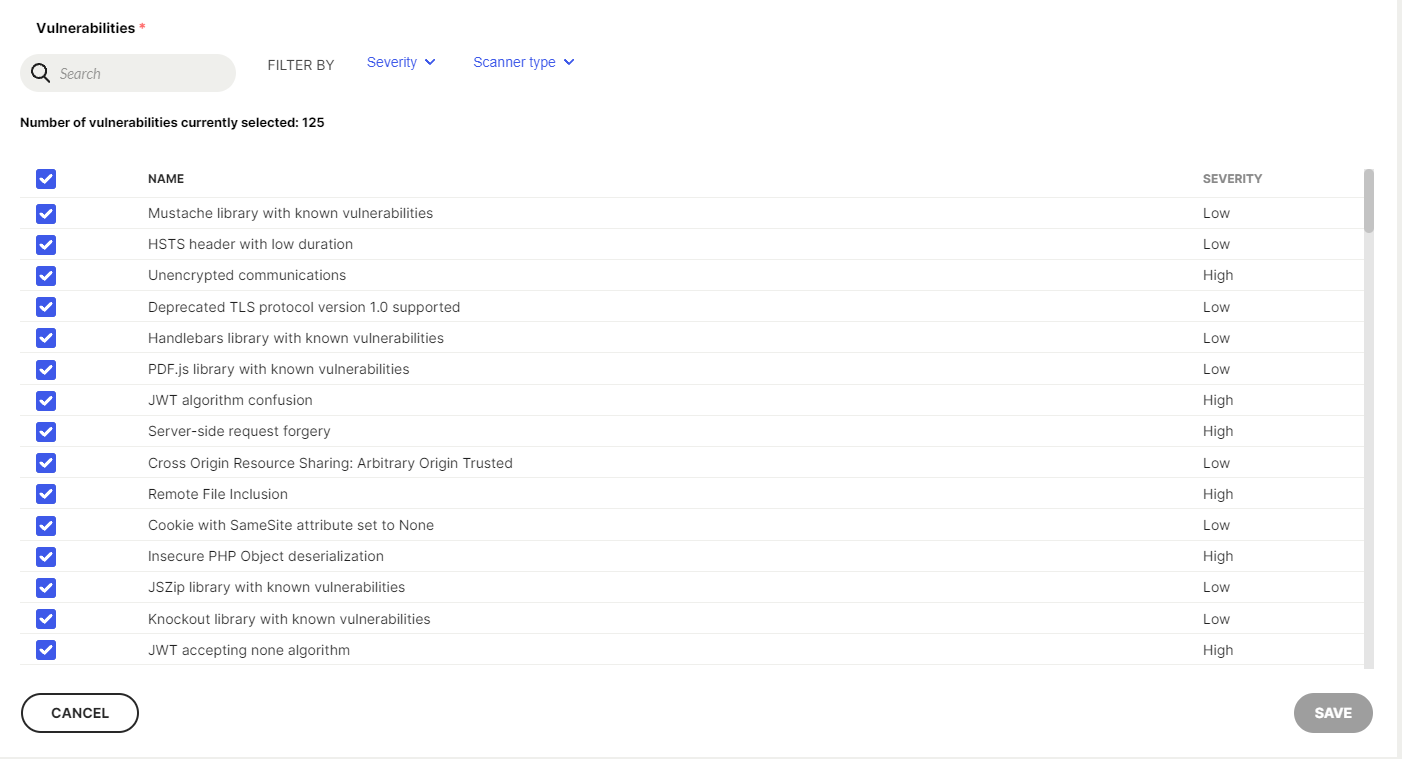Toggle the JWT algorithm confusion checkbox
Screen dimensions: 1402x759
tap(46, 401)
